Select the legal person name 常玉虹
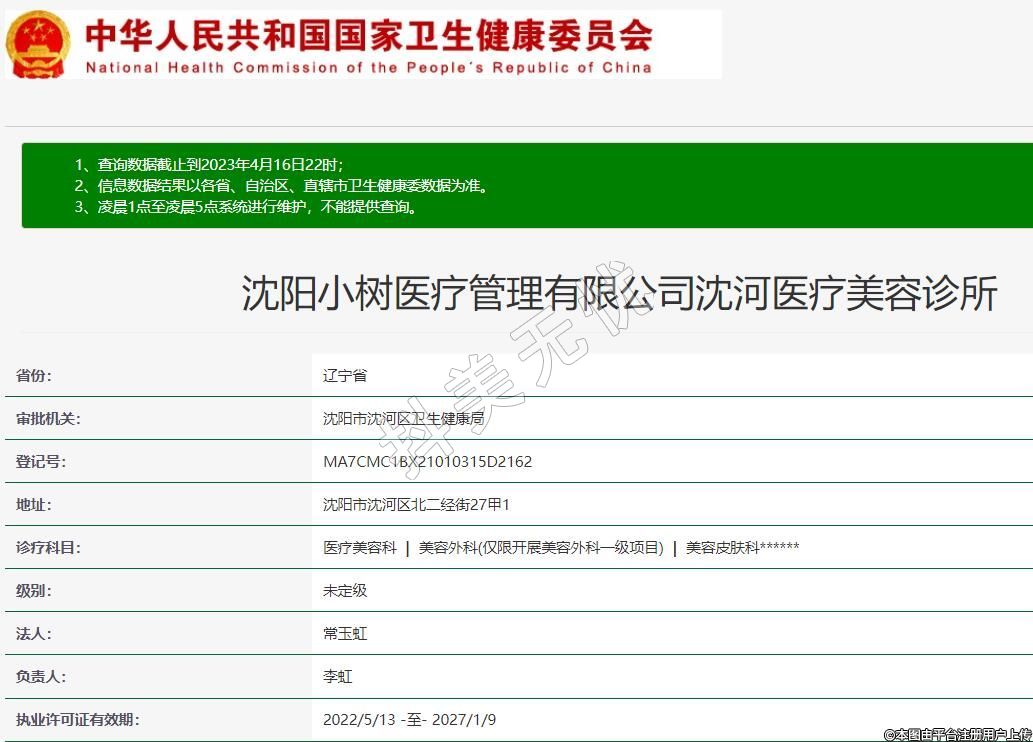Image resolution: width=1033 pixels, height=742 pixels. coord(345,634)
